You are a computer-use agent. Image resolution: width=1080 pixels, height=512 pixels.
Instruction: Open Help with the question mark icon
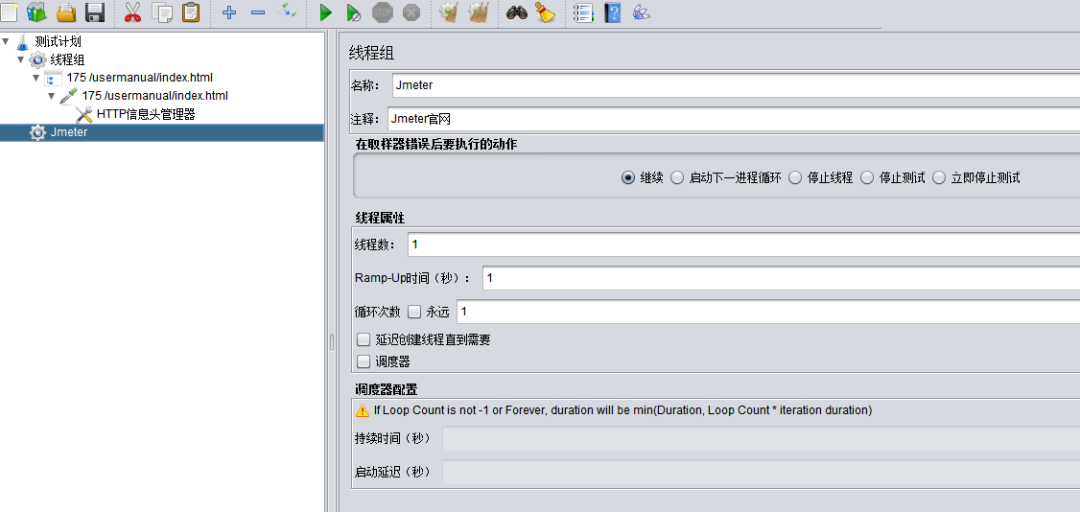[612, 12]
